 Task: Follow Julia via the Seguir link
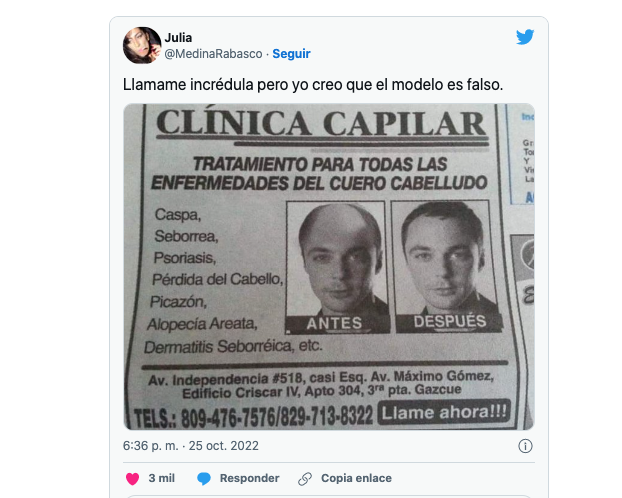point(291,54)
